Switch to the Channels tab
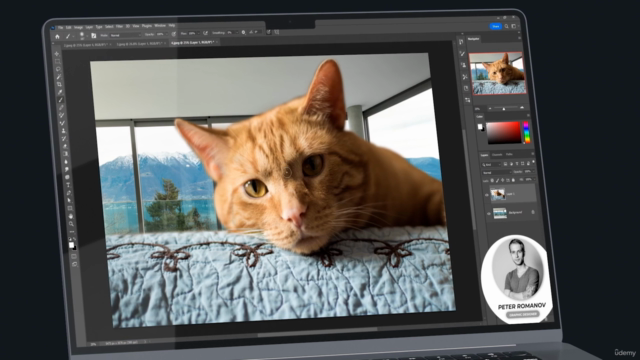This screenshot has width=640, height=360. tap(497, 155)
